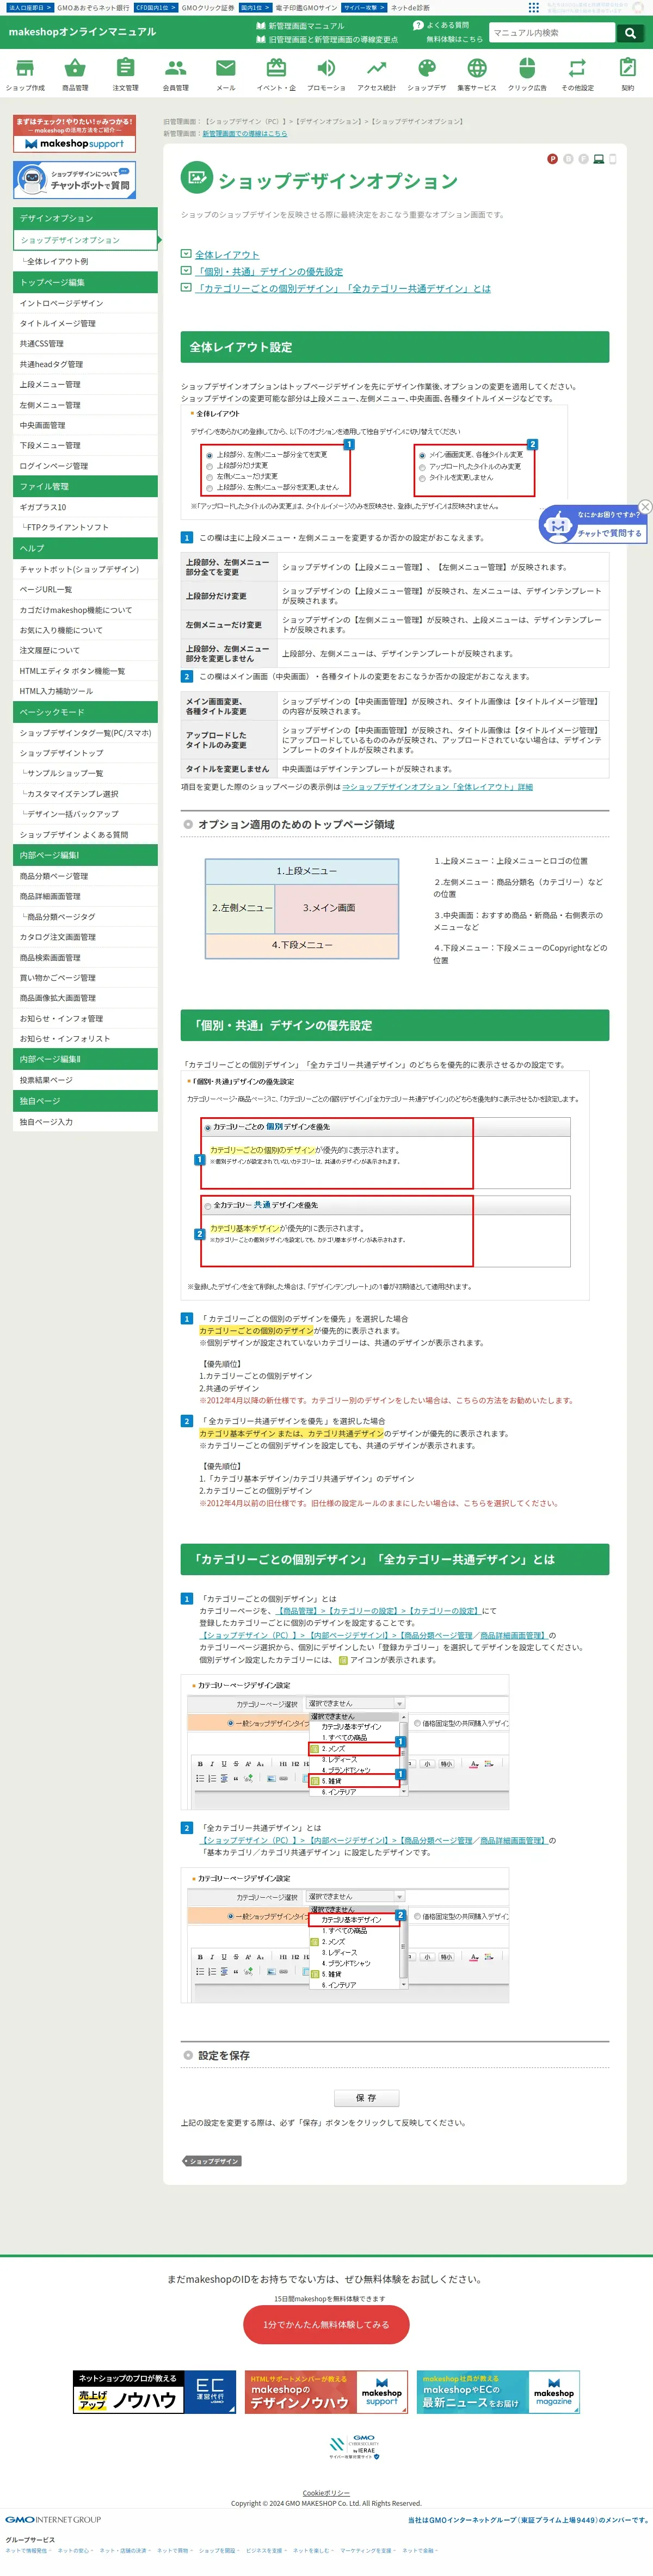The image size is (653, 2576).
Task: Open the ファイル管理 sidebar section
Action: click(85, 487)
